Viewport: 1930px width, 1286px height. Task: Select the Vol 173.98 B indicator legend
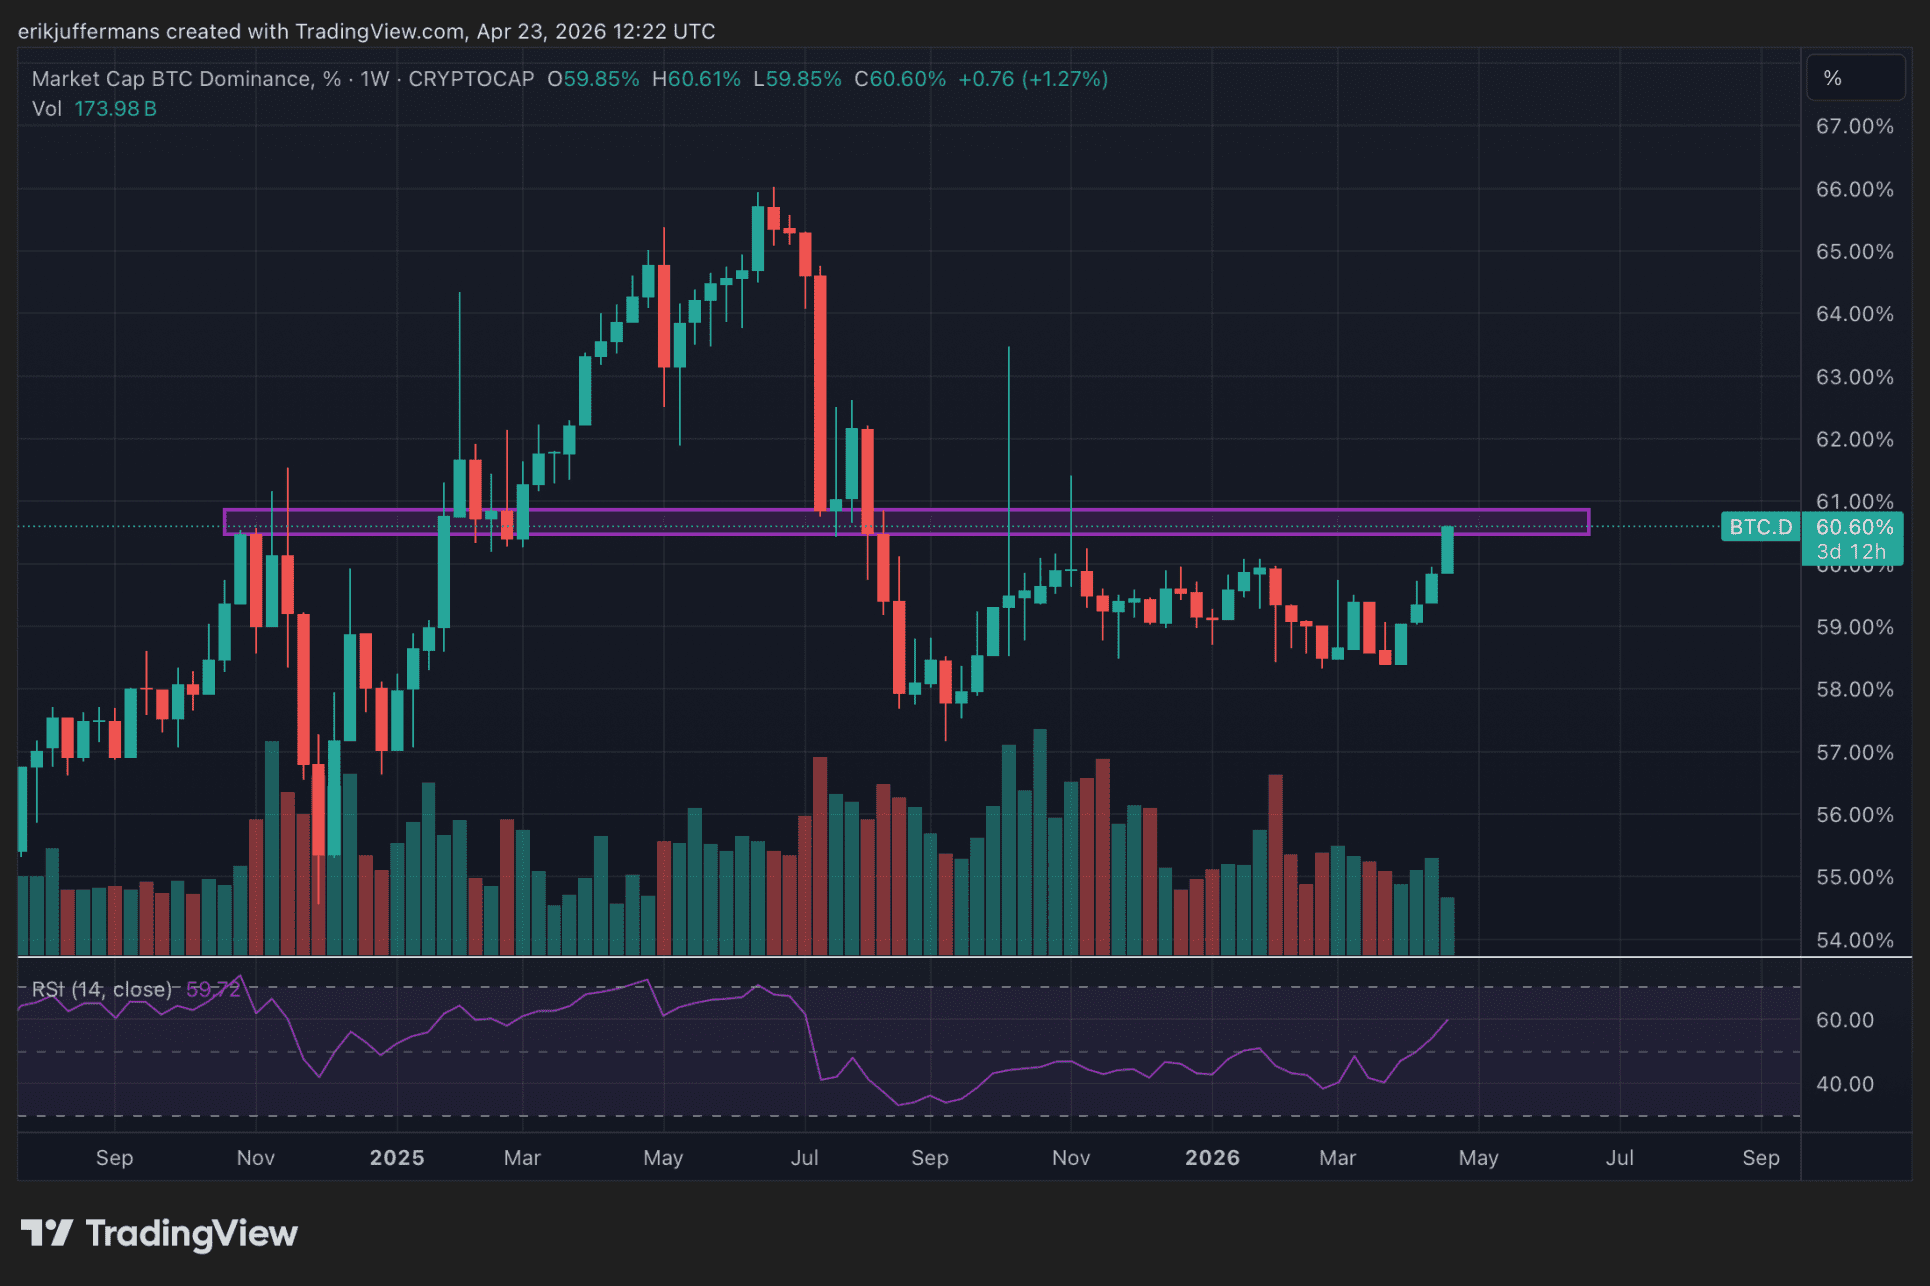pos(94,109)
